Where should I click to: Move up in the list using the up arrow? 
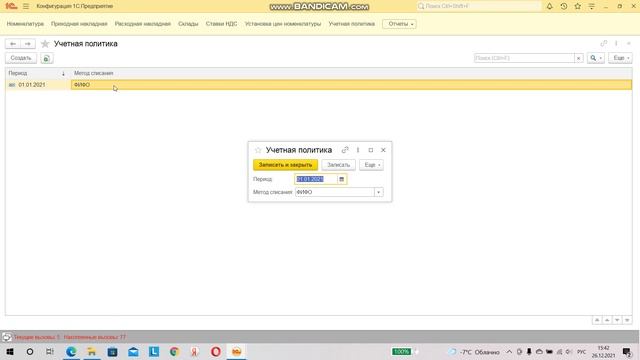click(607, 320)
